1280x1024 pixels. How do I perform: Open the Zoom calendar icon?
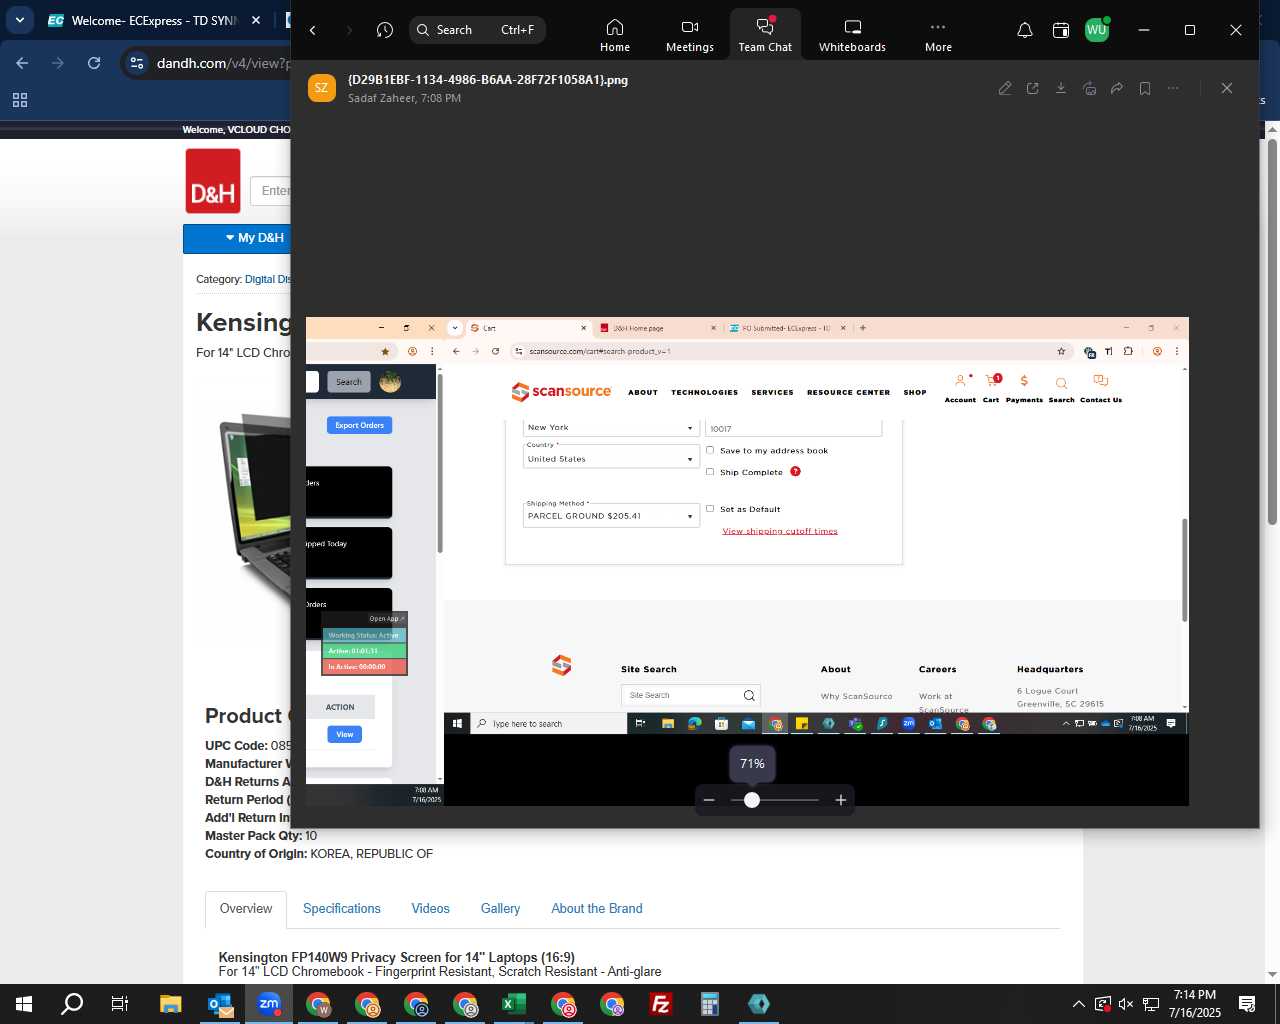pos(1061,30)
